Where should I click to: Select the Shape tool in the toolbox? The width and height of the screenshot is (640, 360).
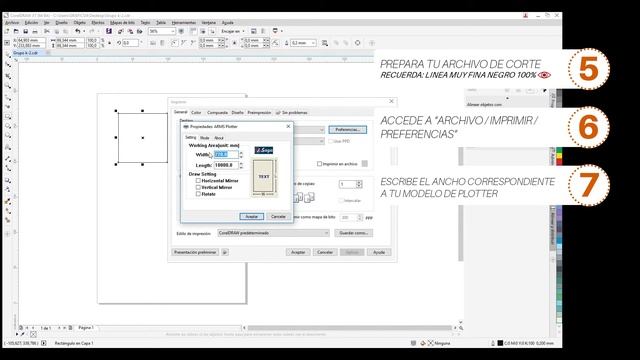(8, 65)
